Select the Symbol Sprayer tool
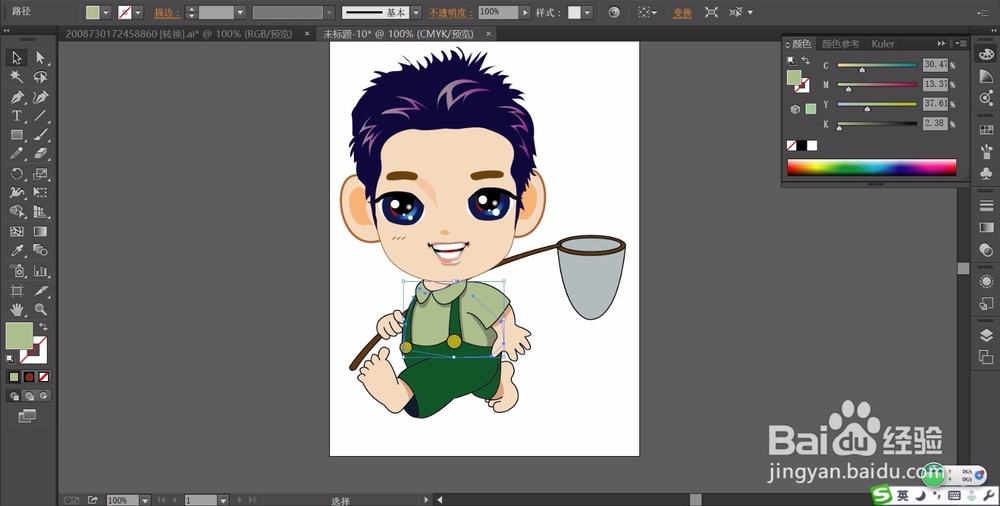 tap(17, 271)
